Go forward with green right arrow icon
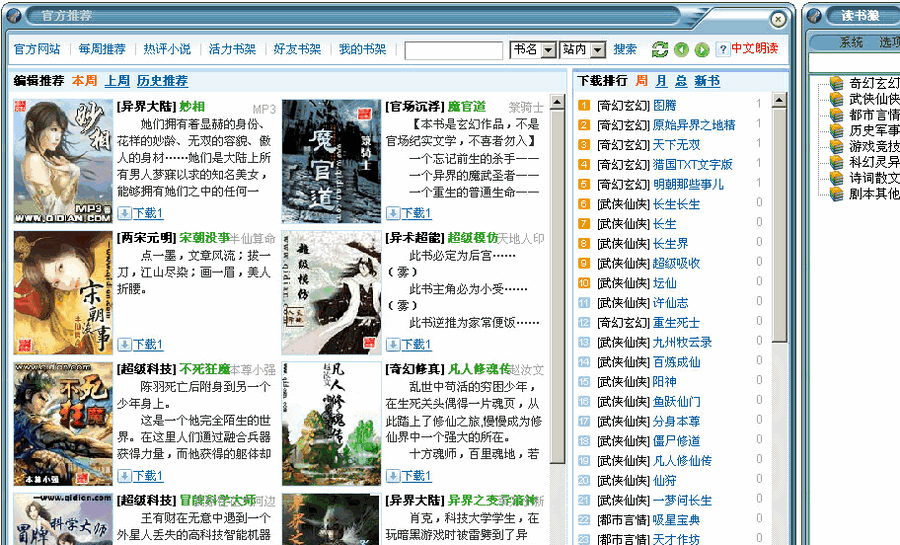 coord(702,50)
